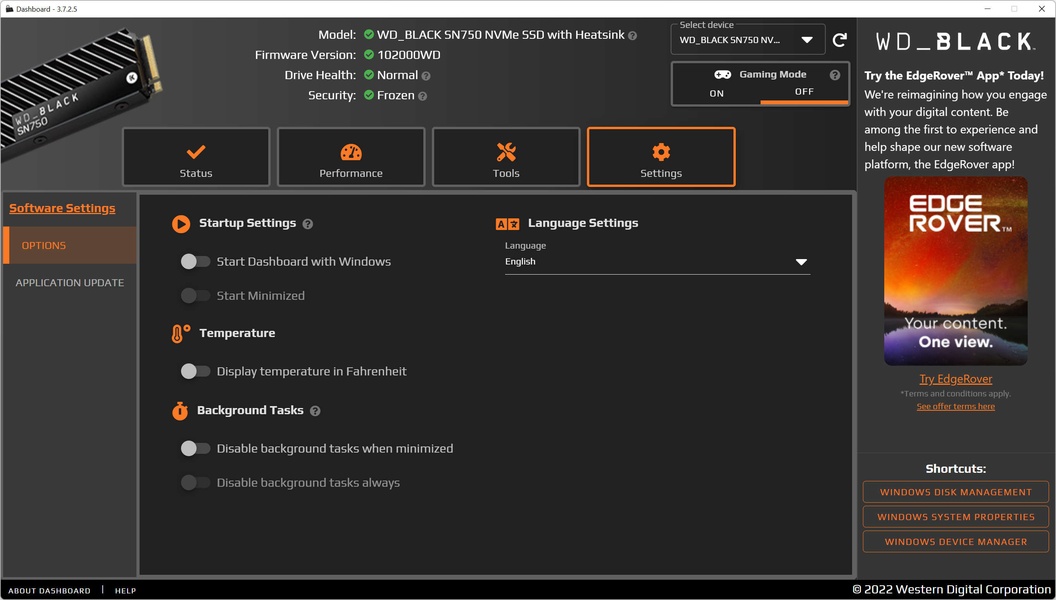
Task: Open the Tools tab
Action: tap(506, 157)
